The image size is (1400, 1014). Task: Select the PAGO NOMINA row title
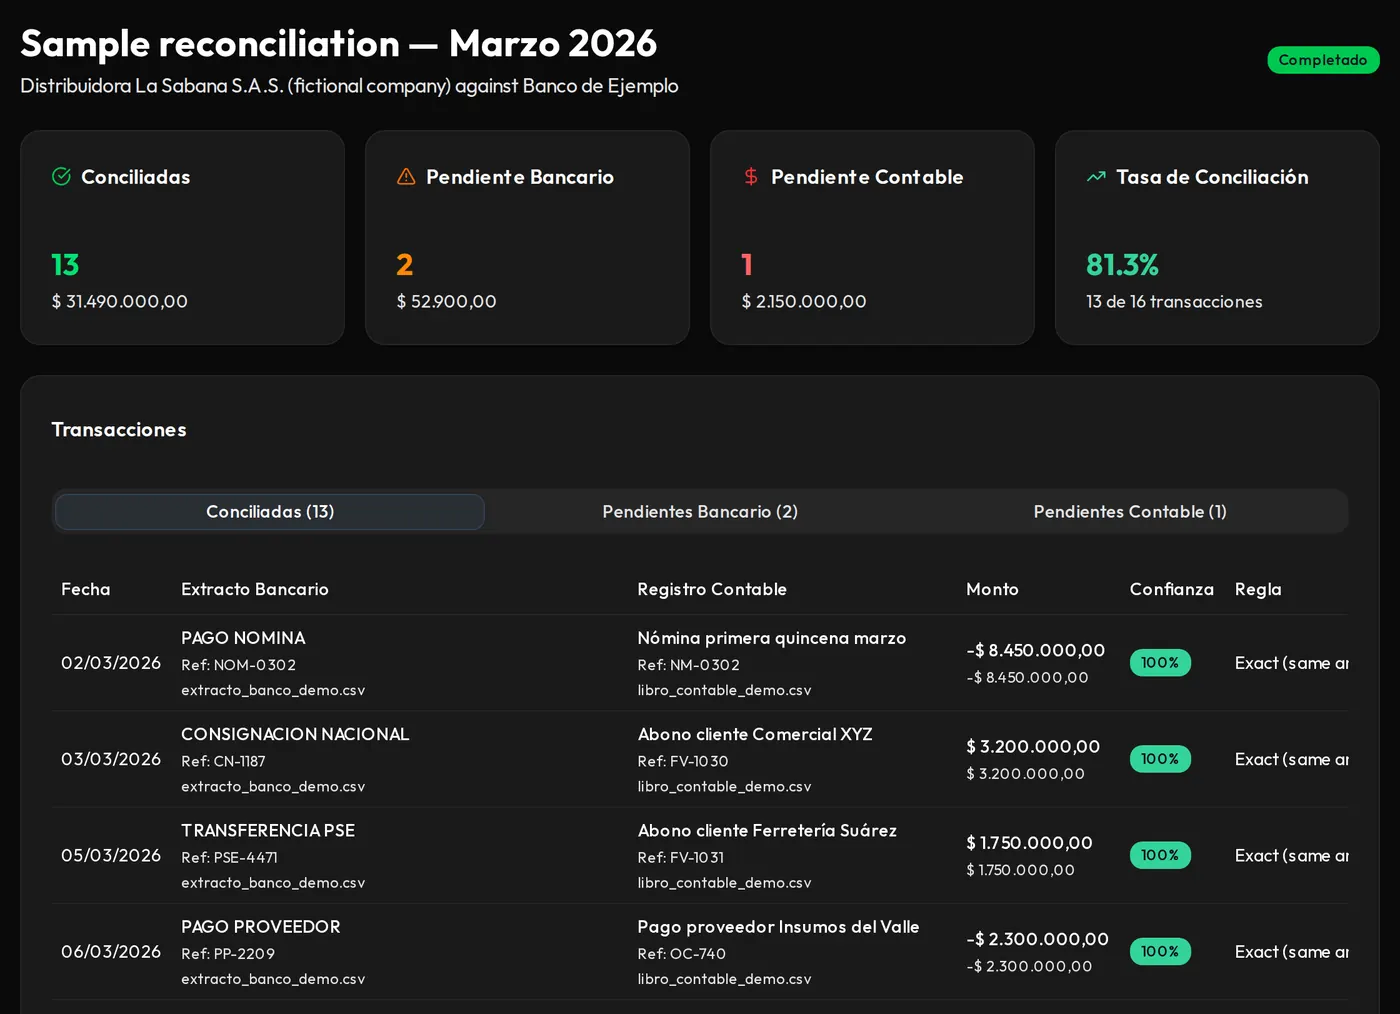tap(243, 638)
